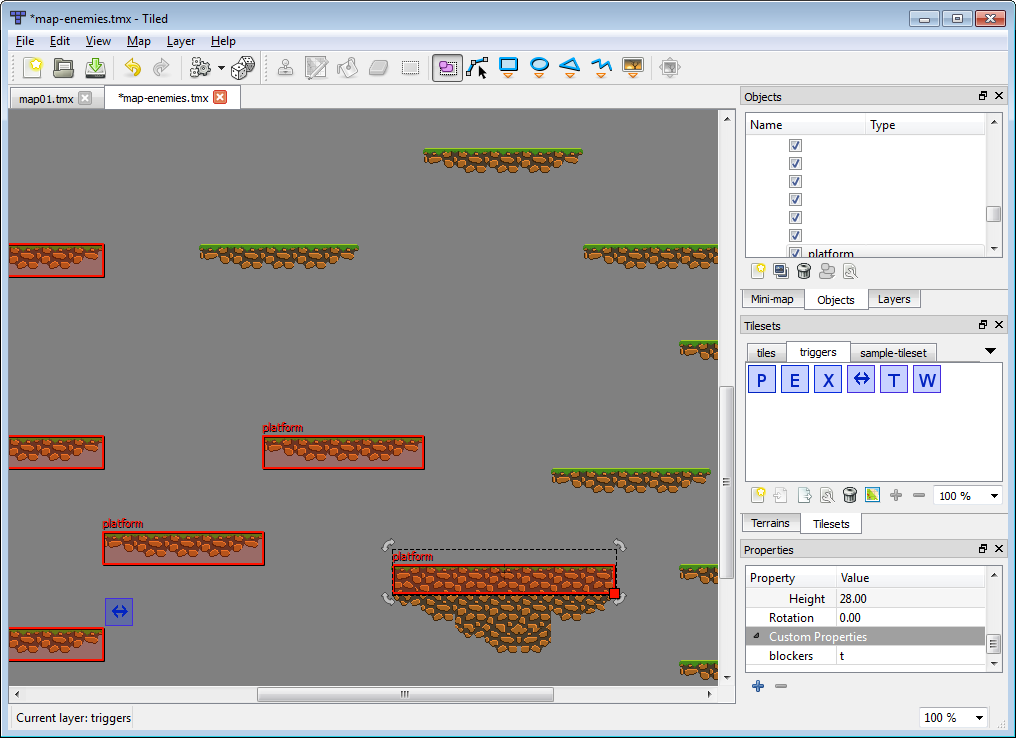Open the View menu
The width and height of the screenshot is (1016, 738).
(x=98, y=41)
